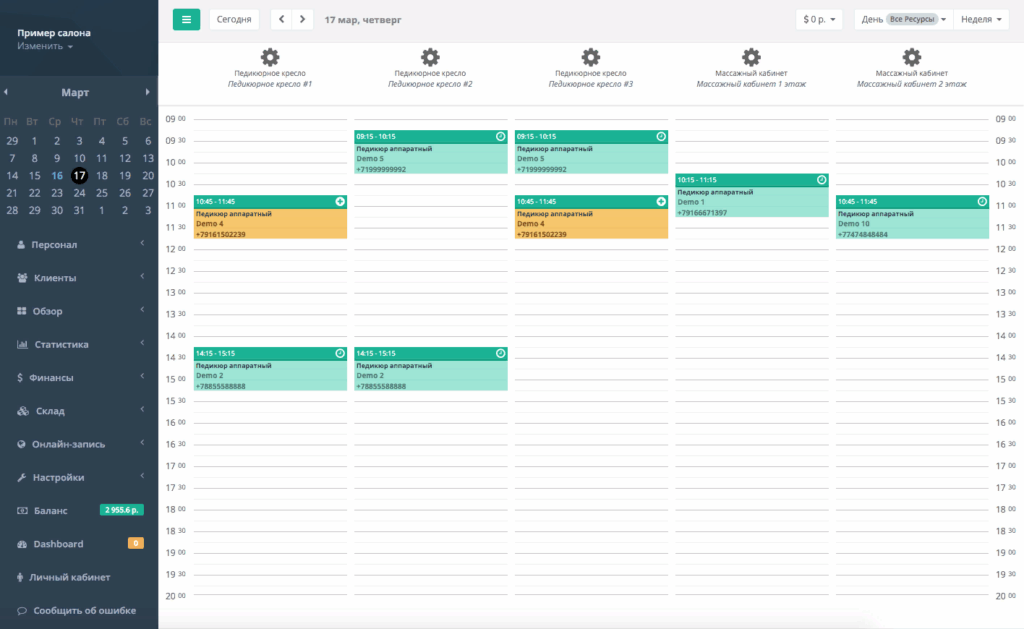
Task: Click the Персонал person icon in sidebar
Action: [21, 244]
